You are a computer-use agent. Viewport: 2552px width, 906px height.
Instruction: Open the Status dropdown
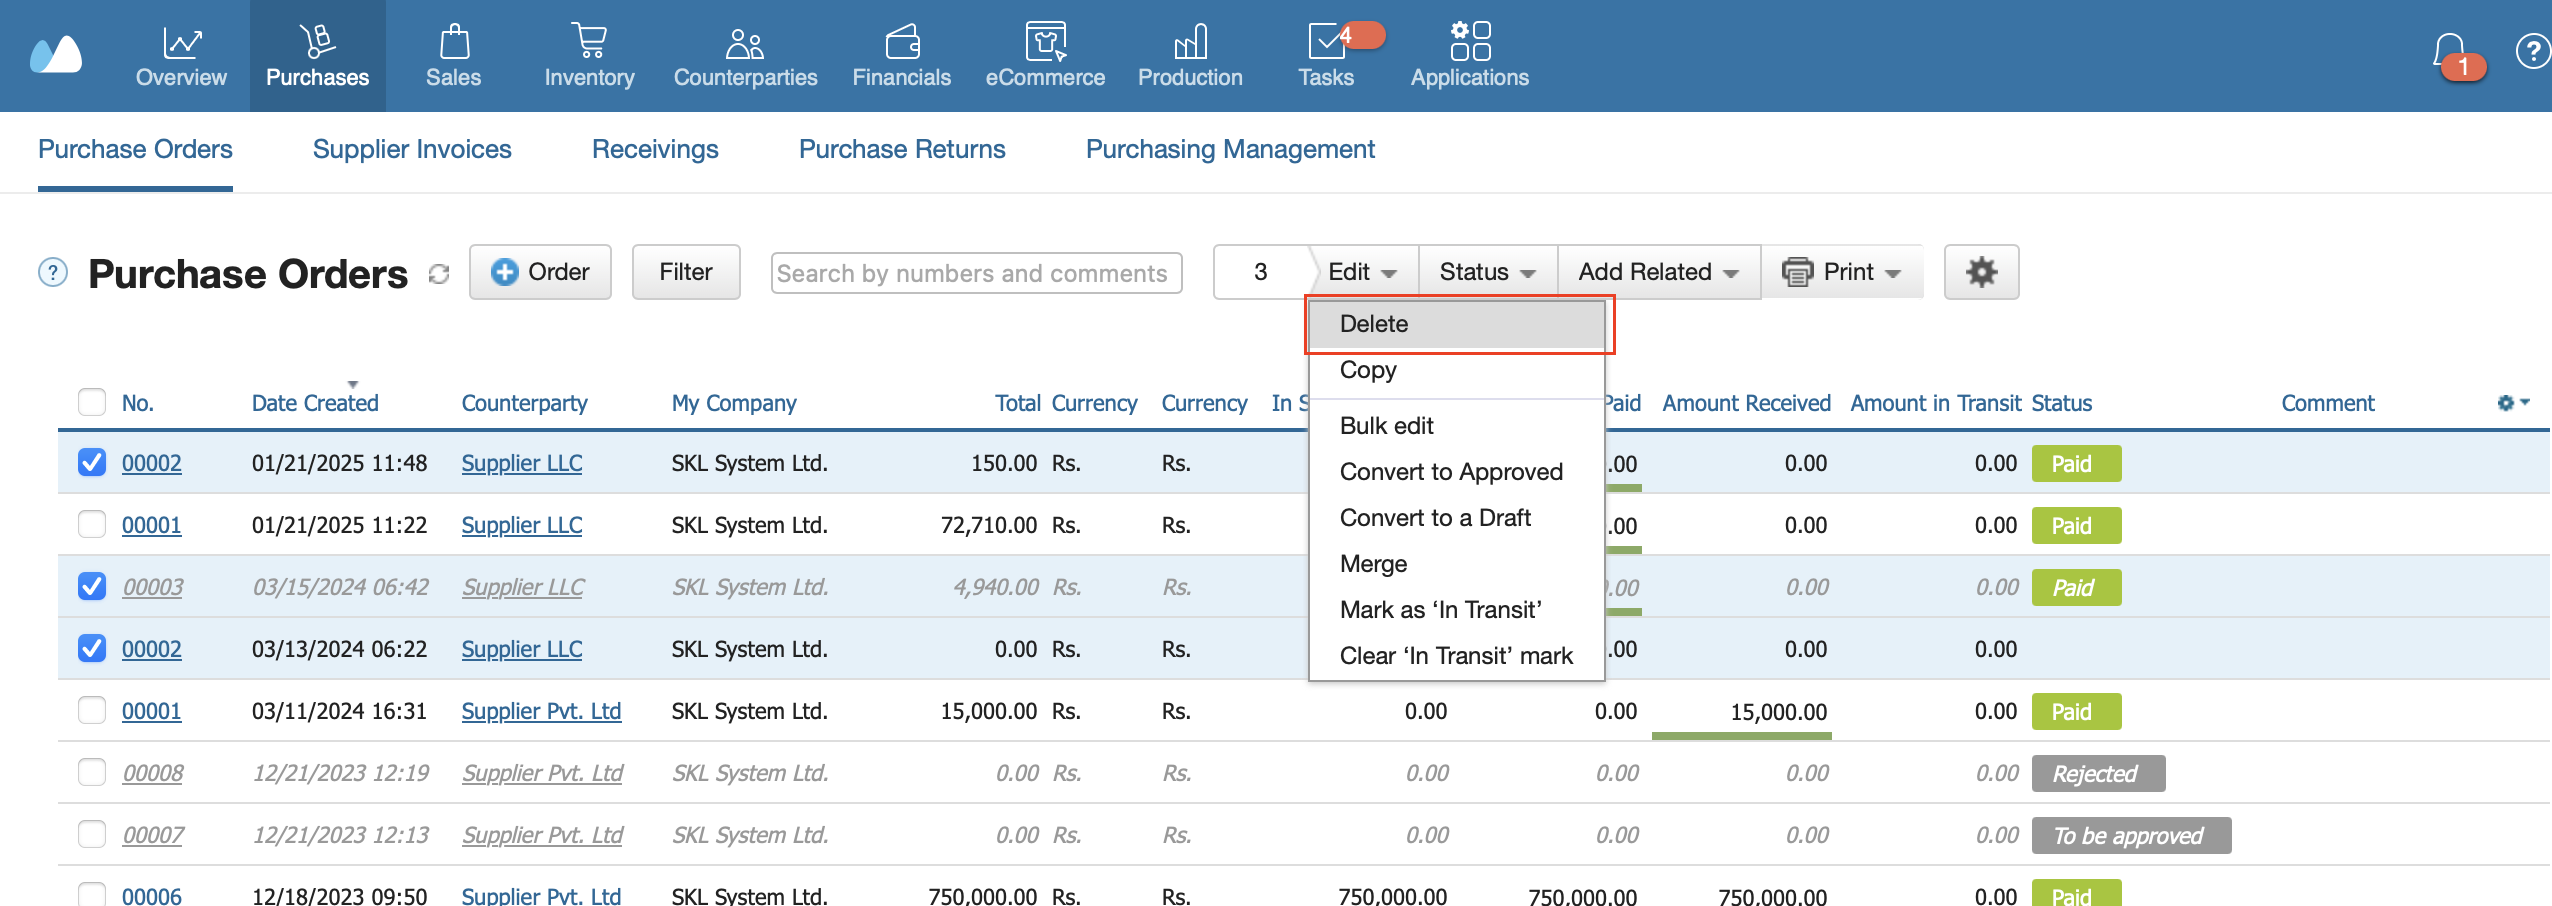point(1488,272)
